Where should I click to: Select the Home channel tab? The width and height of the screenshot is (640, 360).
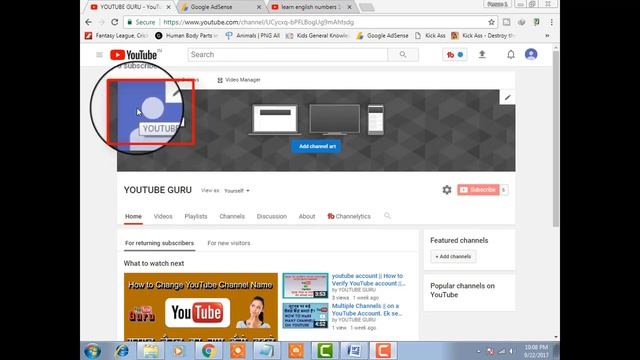pyautogui.click(x=133, y=216)
